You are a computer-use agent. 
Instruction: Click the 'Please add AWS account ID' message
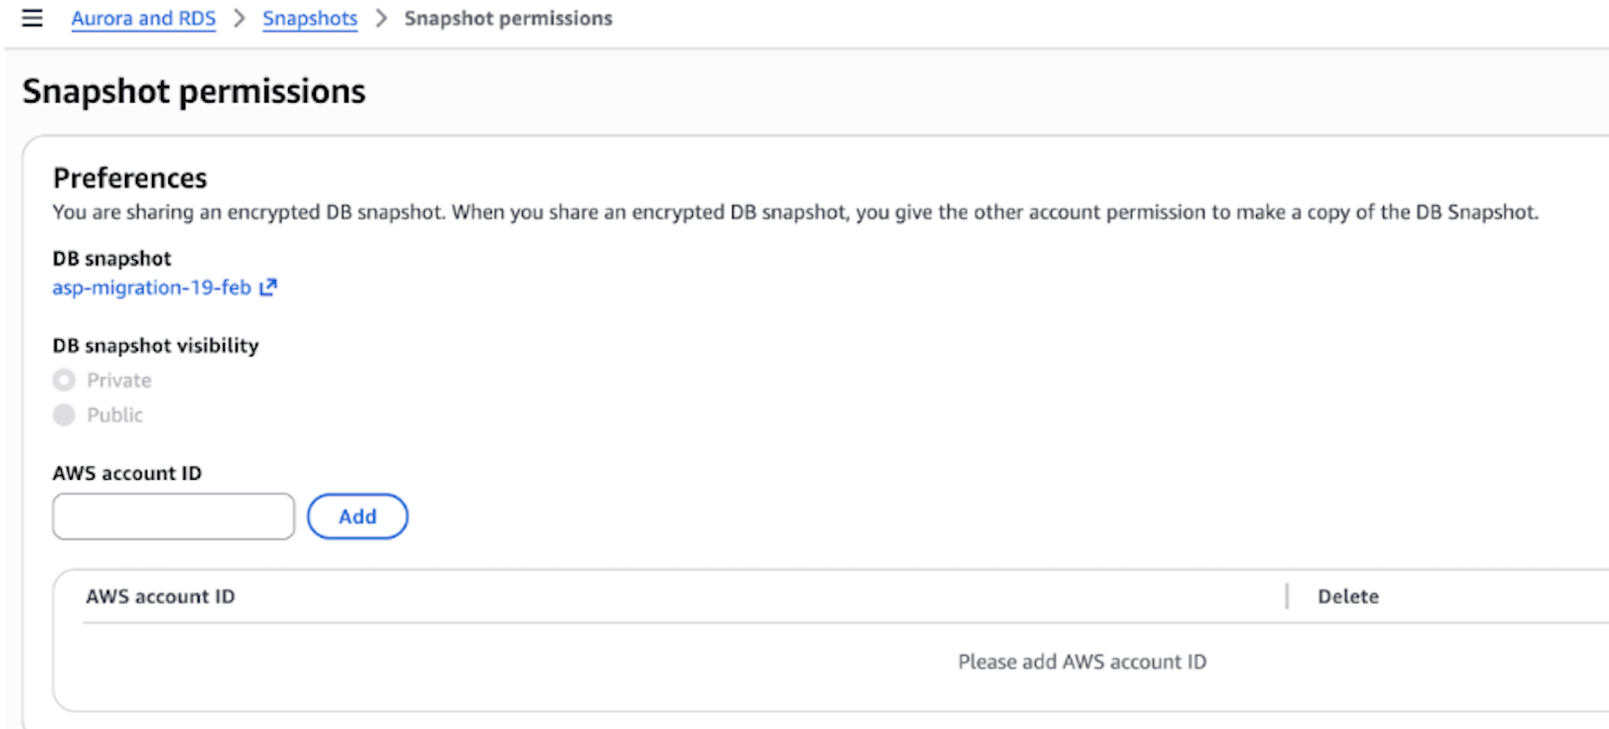(1082, 662)
